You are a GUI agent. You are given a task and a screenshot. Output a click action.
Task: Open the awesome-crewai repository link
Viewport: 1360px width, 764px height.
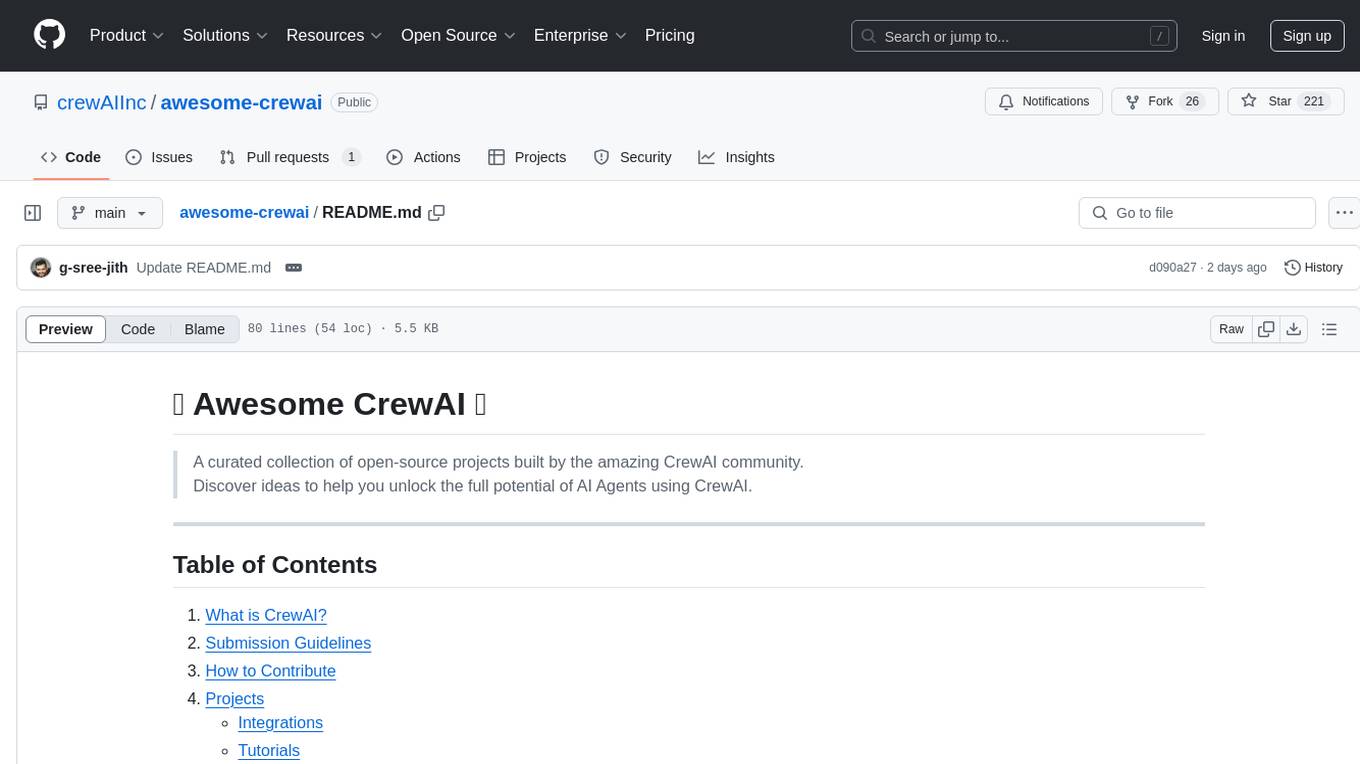tap(241, 102)
